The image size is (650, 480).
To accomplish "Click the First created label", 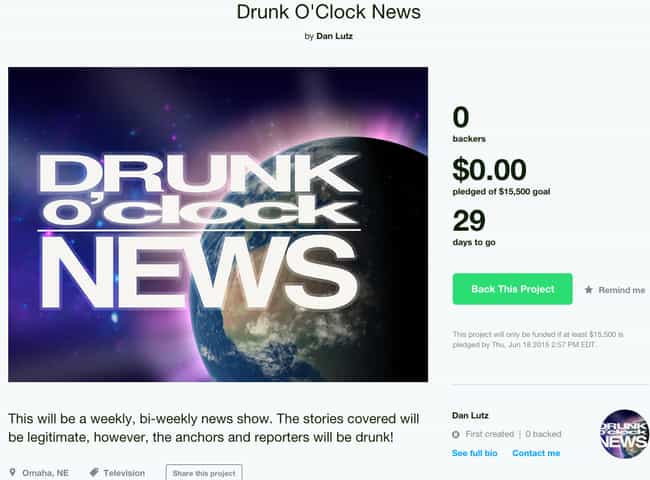I will click(x=490, y=434).
